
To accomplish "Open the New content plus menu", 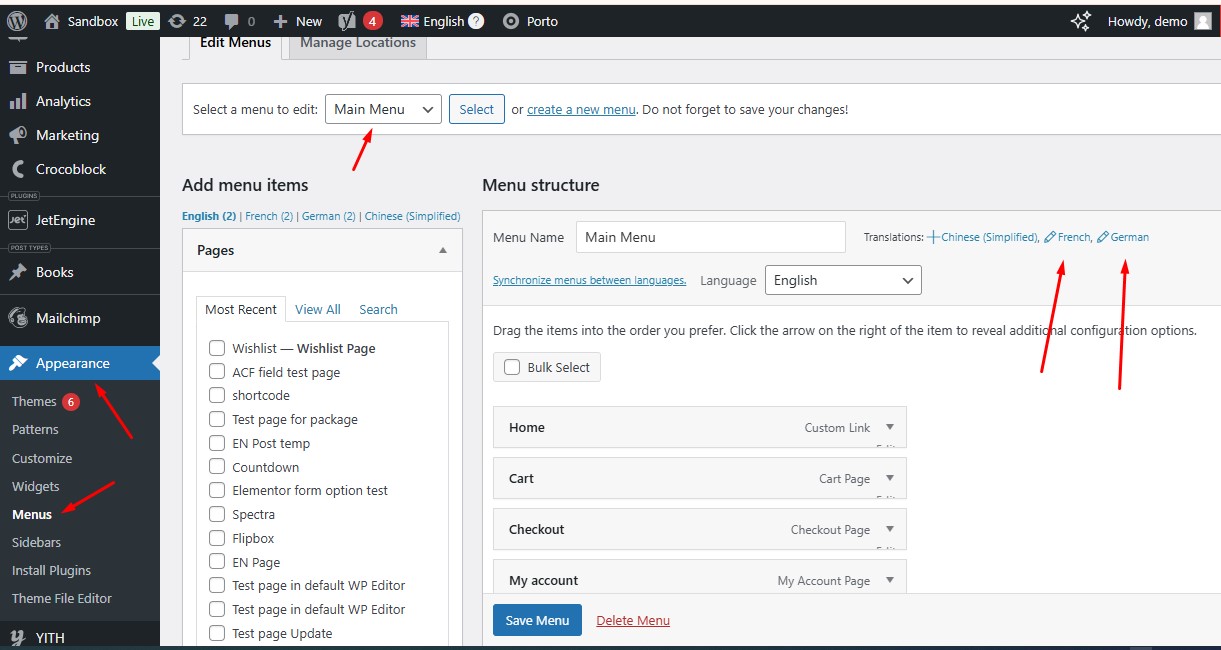I will [281, 21].
